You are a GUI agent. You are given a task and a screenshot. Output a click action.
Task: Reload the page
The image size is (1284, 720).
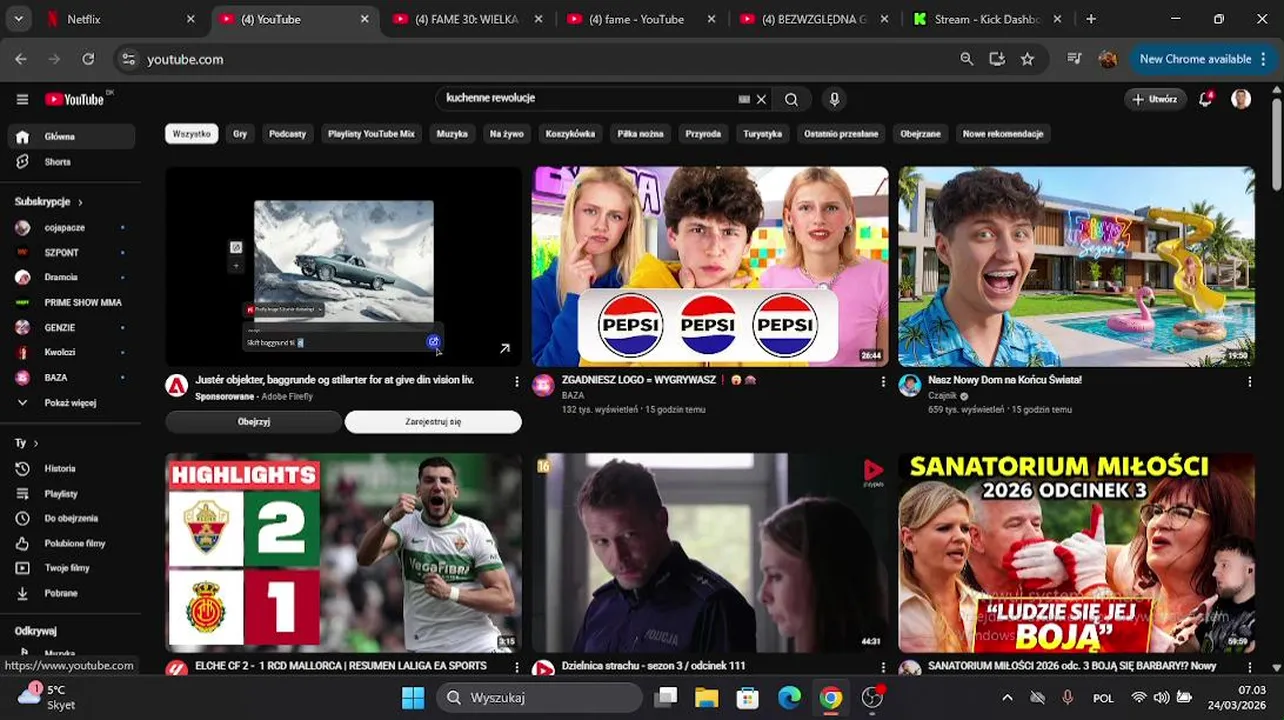tap(88, 59)
